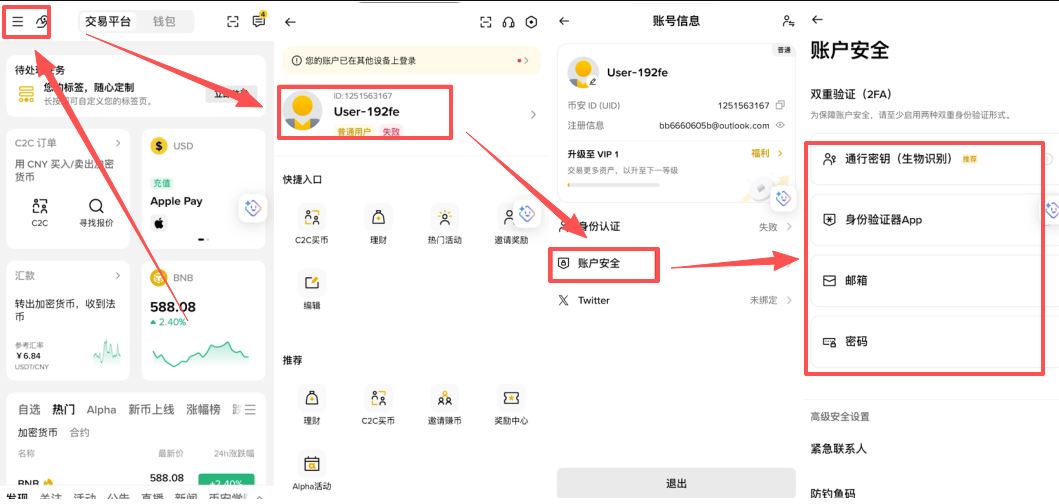
Task: Open Alpha活动 in recommendations
Action: click(x=311, y=471)
